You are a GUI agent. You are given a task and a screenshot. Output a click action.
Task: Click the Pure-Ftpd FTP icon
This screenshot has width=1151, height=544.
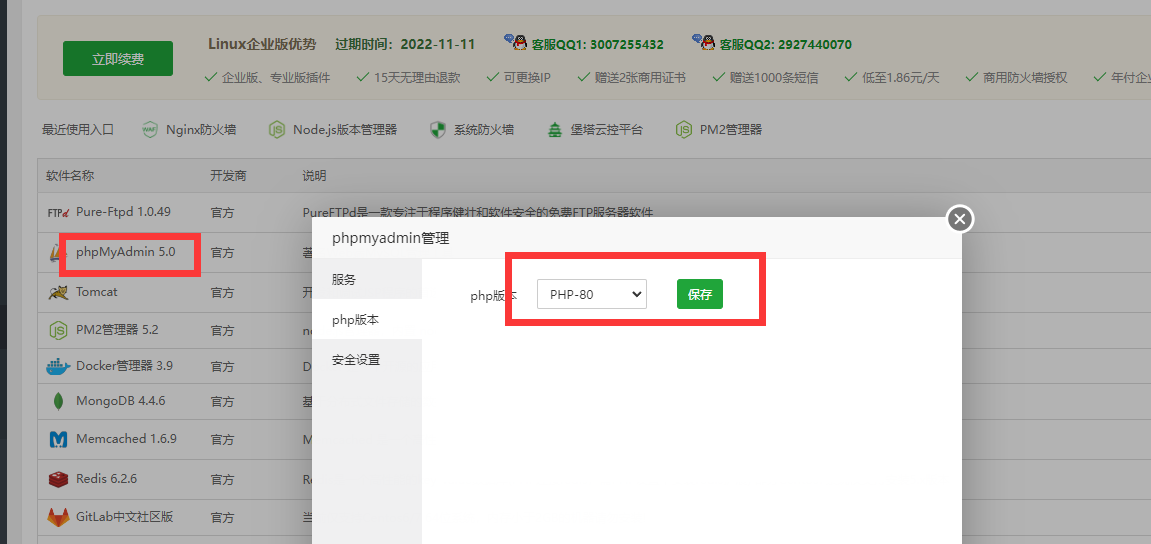58,212
